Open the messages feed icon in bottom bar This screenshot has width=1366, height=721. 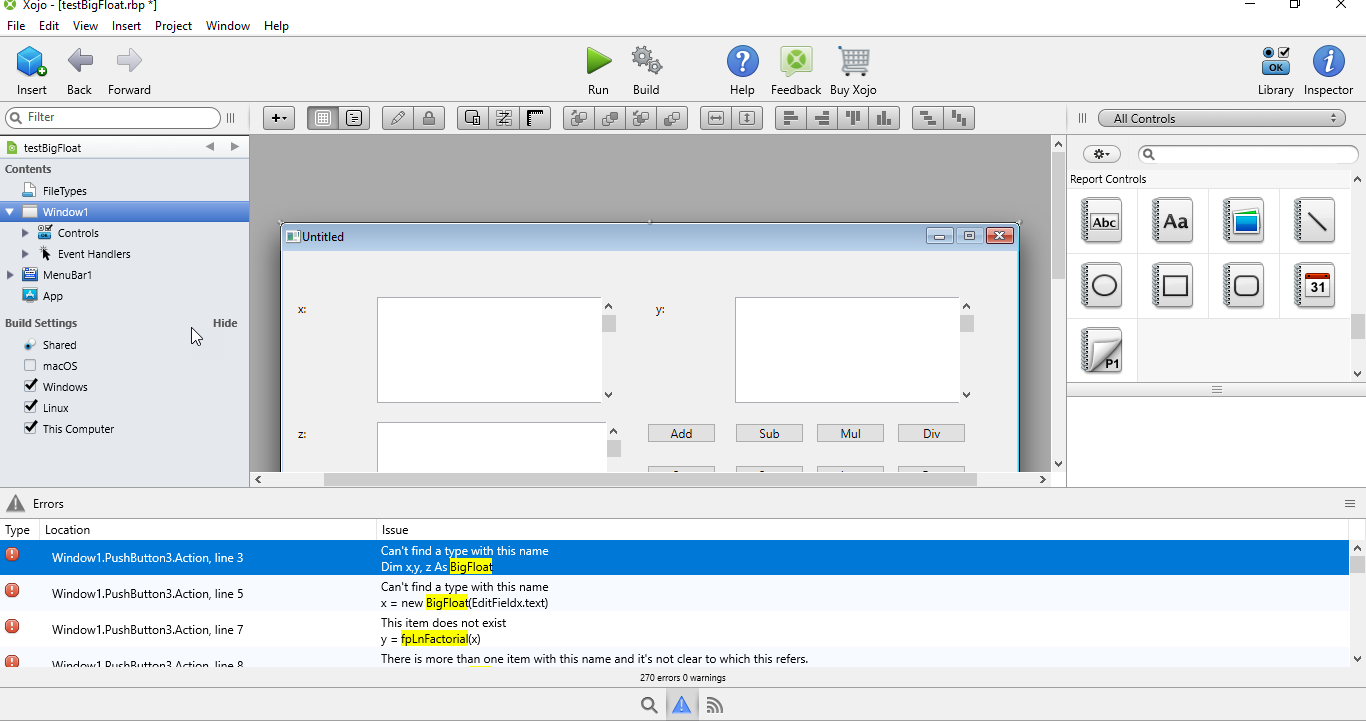(x=715, y=705)
